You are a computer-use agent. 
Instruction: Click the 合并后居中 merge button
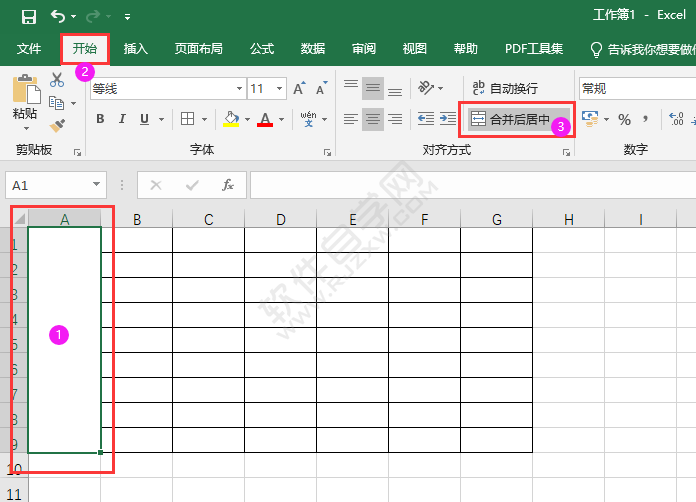(x=518, y=119)
